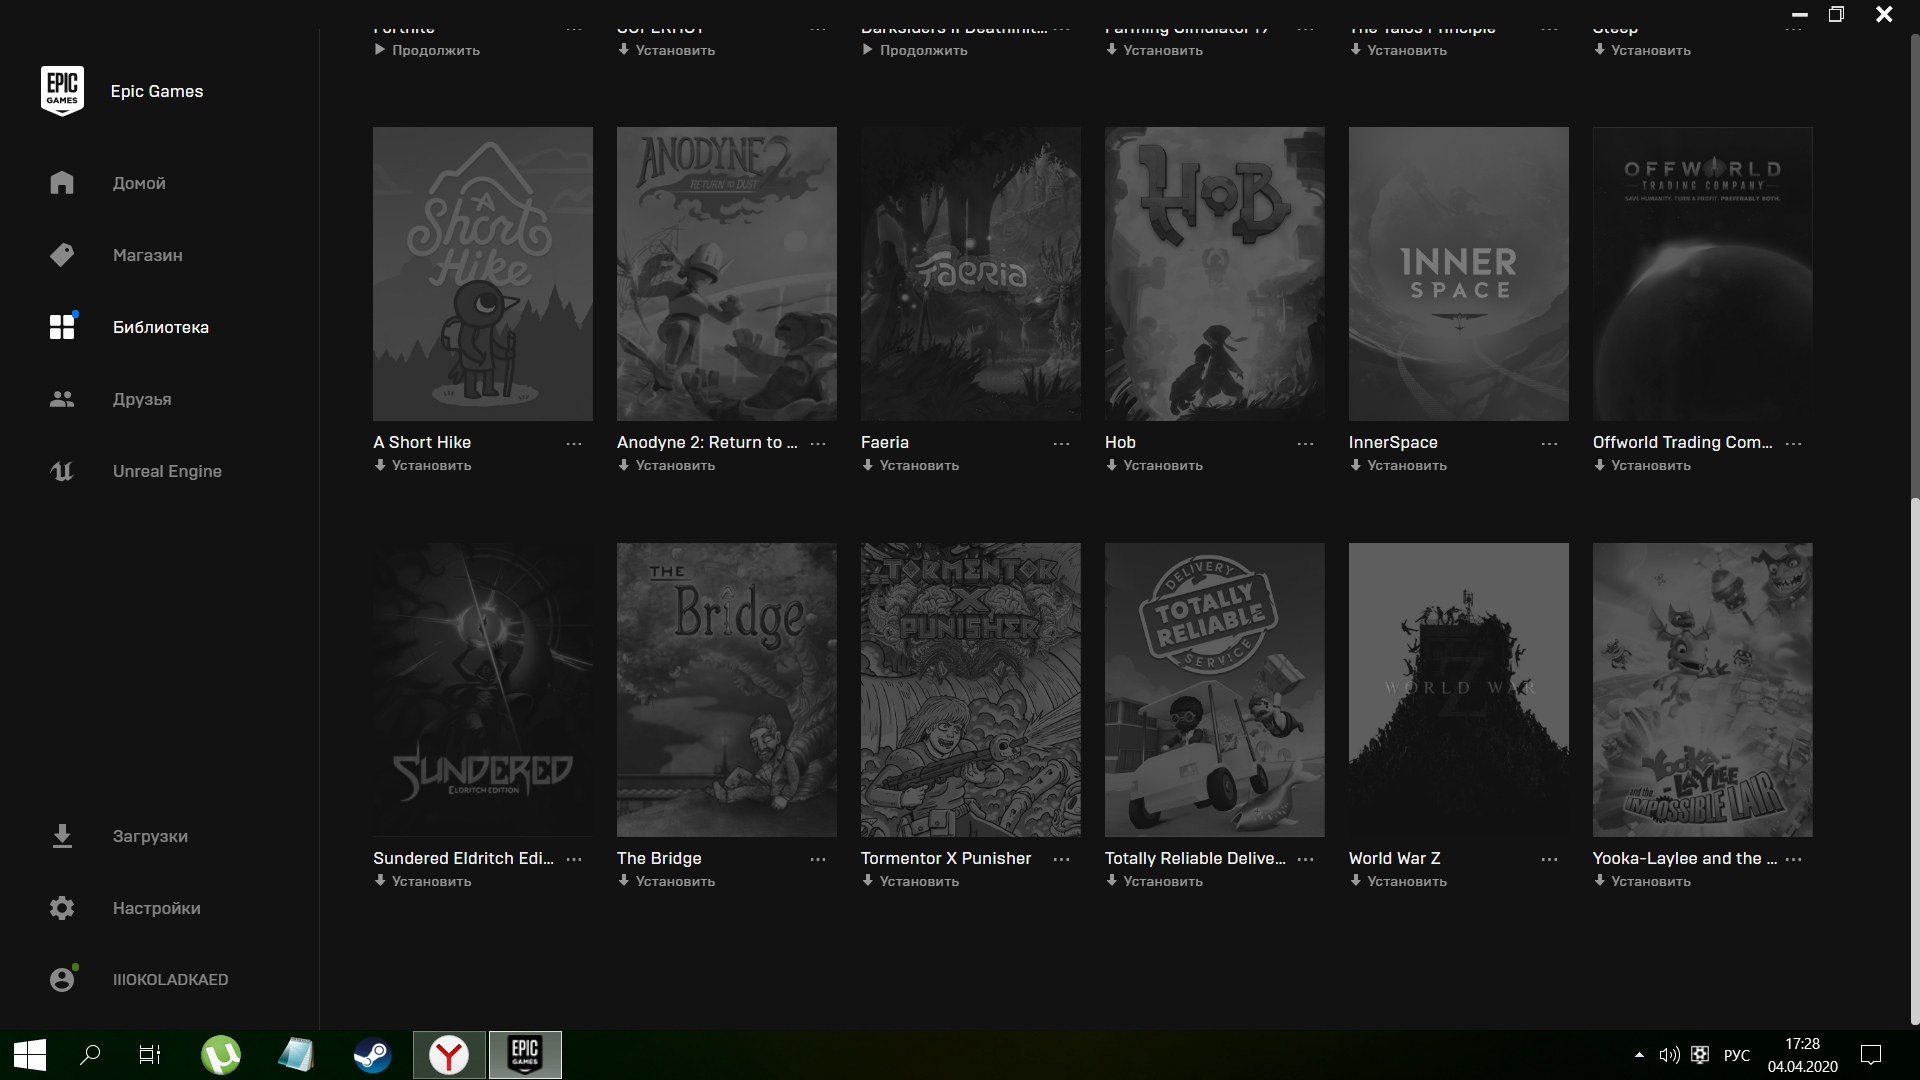Open Настройки in the sidebar
1920x1080 pixels.
(157, 908)
